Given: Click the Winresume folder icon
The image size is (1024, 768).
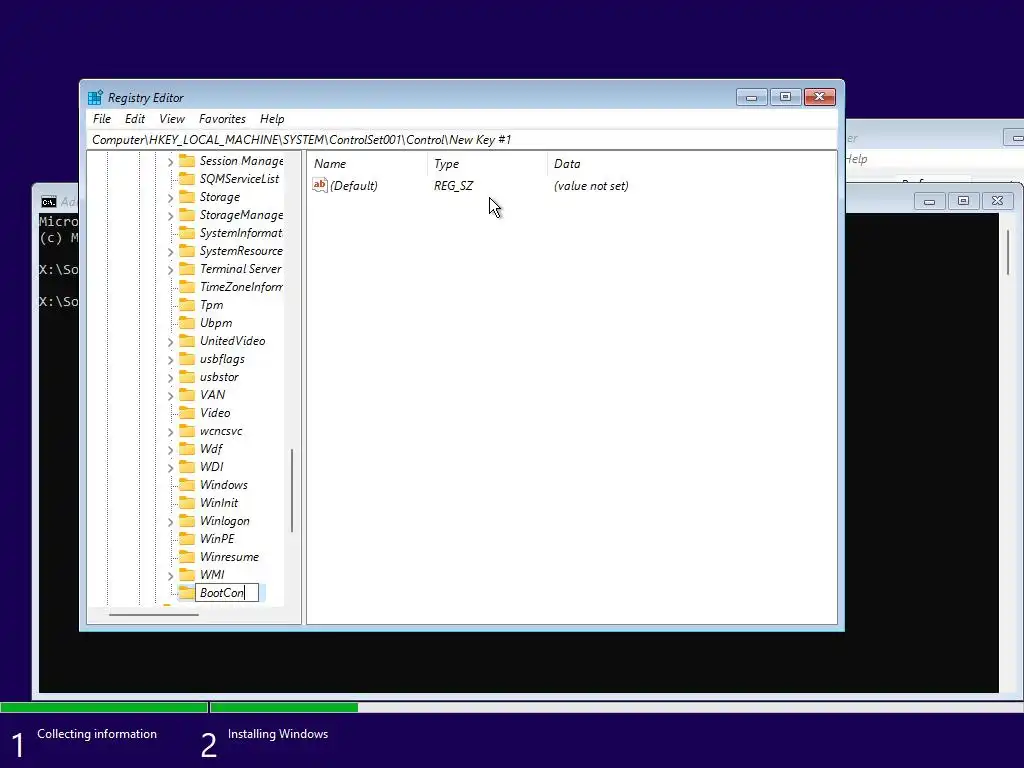Looking at the screenshot, I should [x=187, y=556].
